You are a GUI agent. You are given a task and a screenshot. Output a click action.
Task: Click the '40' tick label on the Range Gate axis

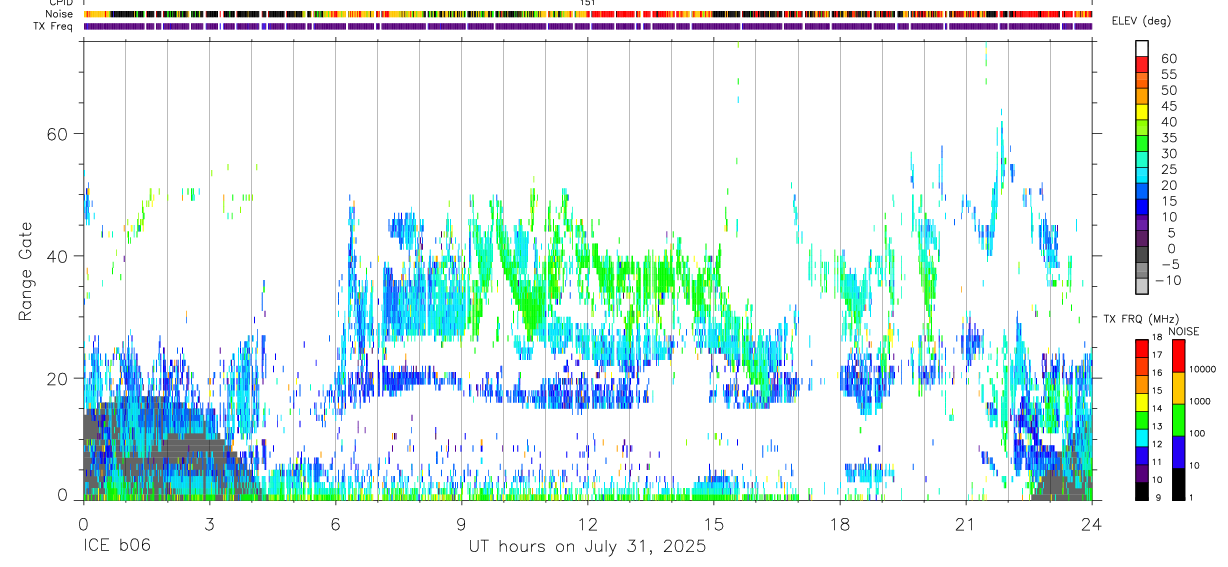point(59,256)
